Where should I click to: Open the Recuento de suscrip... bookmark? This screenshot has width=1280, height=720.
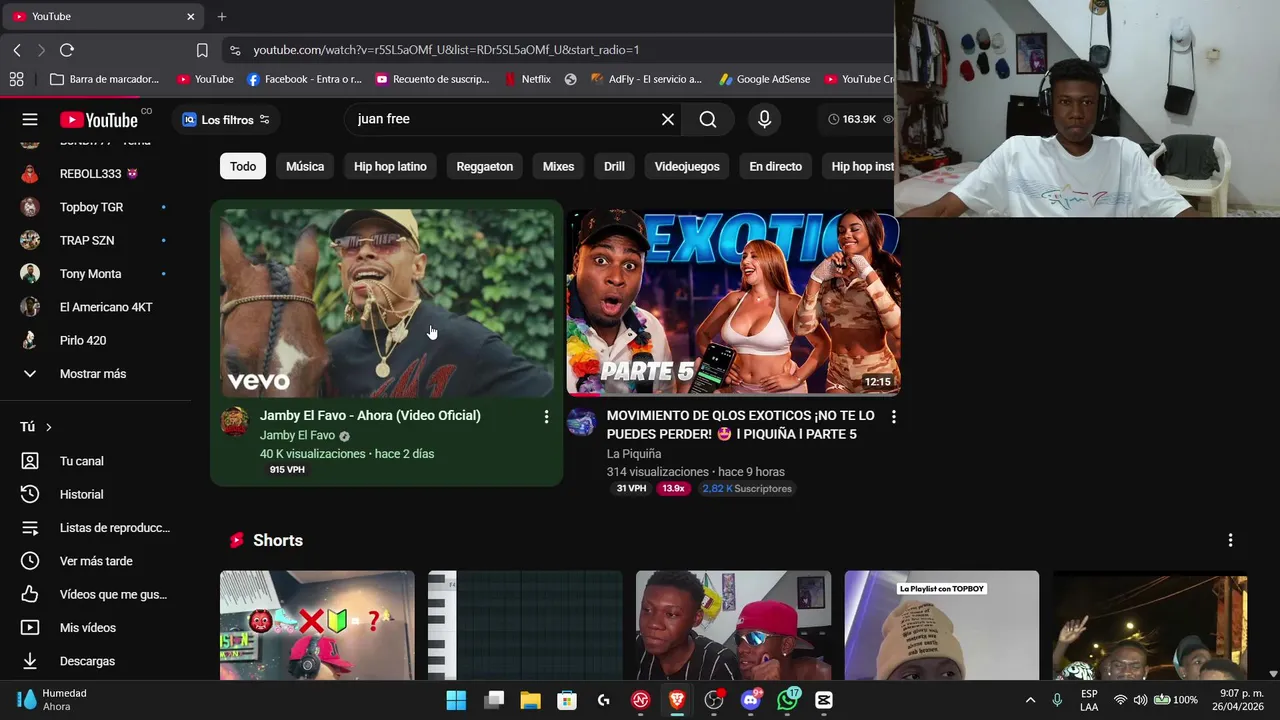432,79
